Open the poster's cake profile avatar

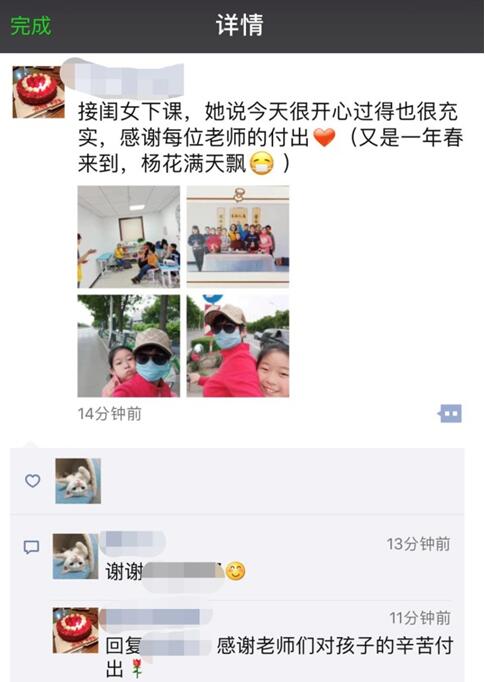(x=38, y=92)
